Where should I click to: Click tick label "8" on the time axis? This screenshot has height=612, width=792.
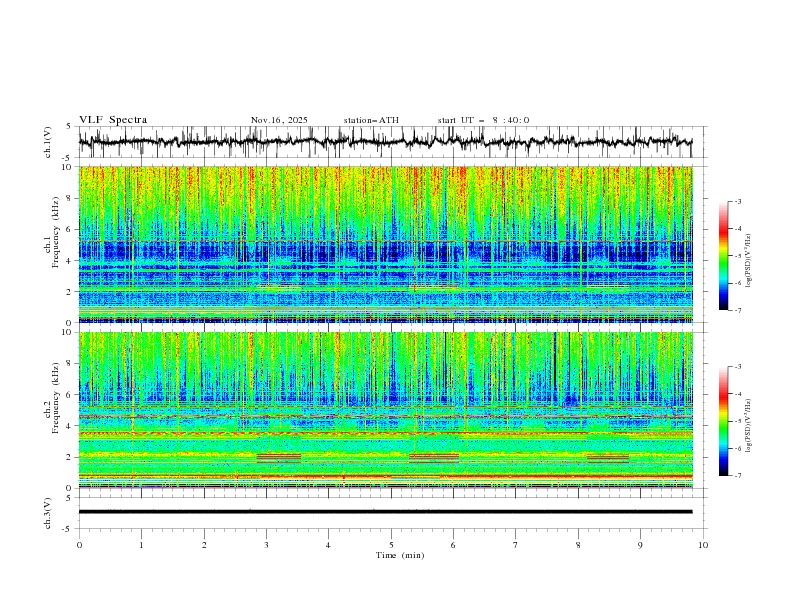[578, 545]
